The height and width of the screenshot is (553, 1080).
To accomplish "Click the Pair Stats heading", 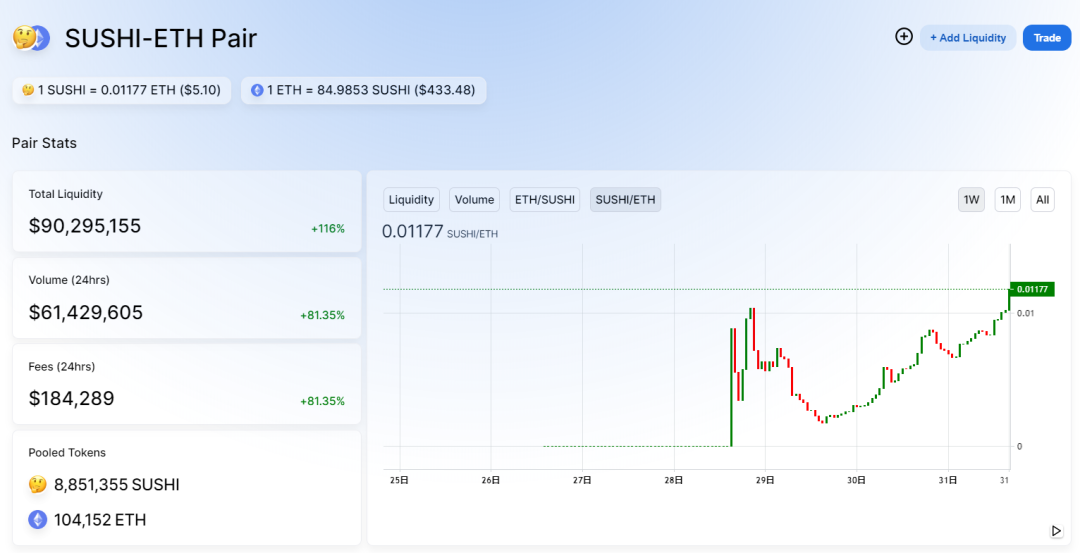I will 44,143.
